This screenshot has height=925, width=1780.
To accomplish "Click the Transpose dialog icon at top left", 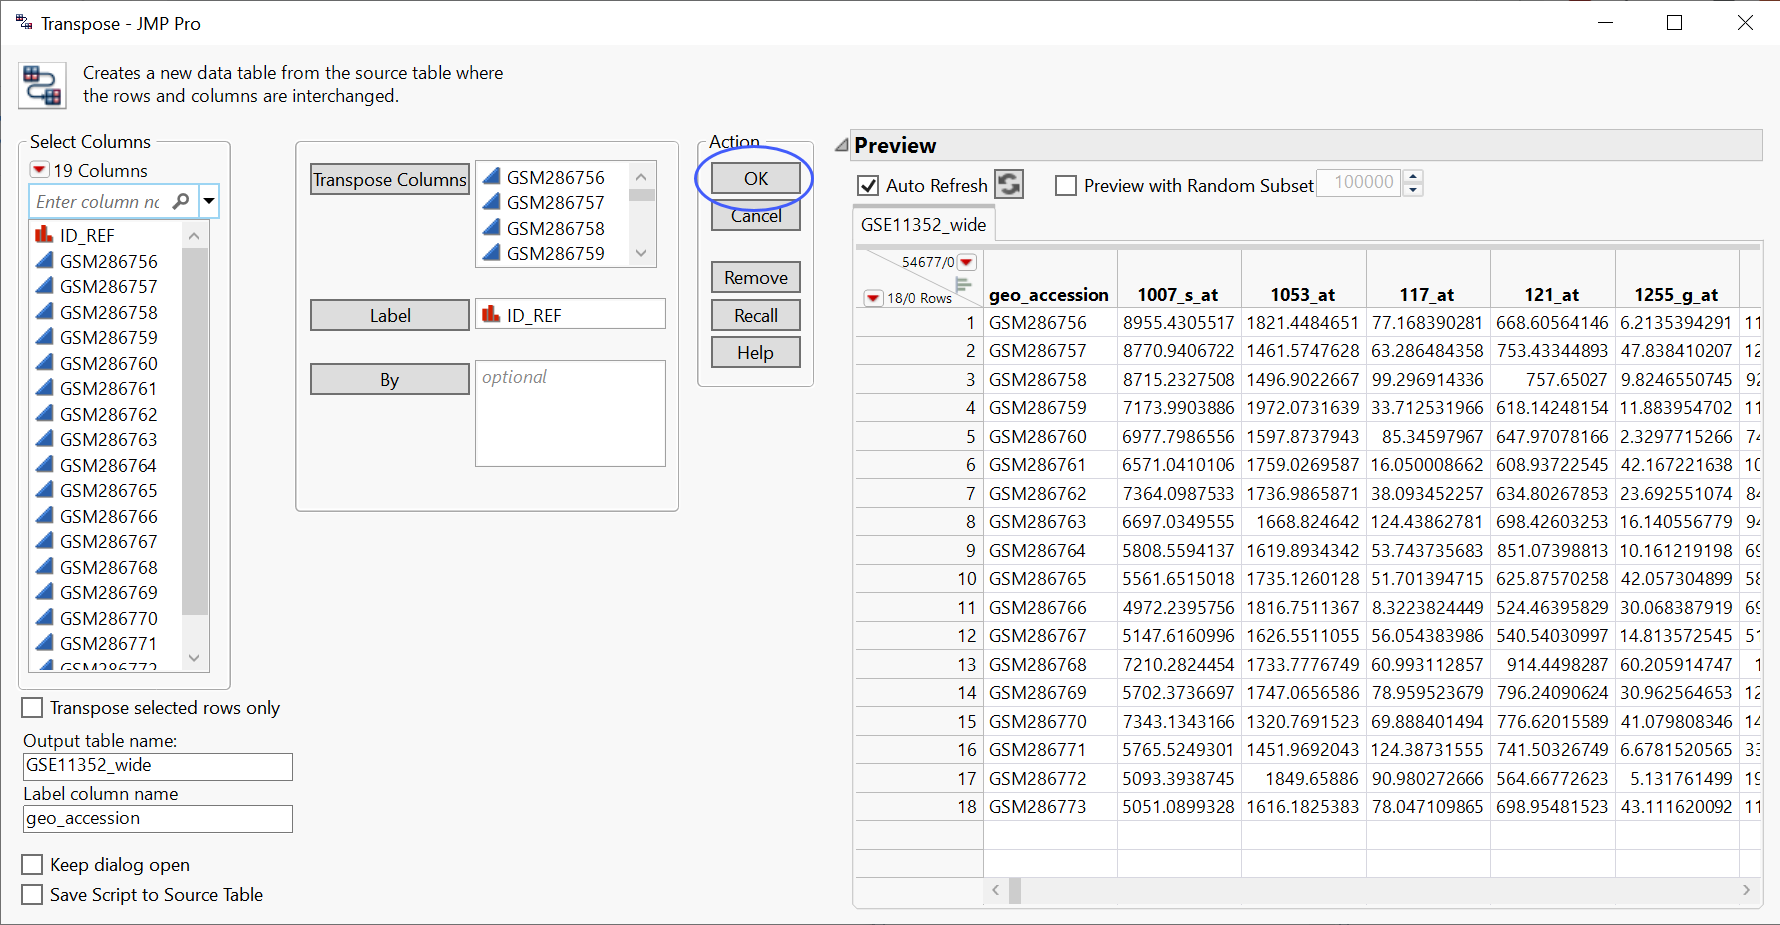I will click(x=42, y=85).
